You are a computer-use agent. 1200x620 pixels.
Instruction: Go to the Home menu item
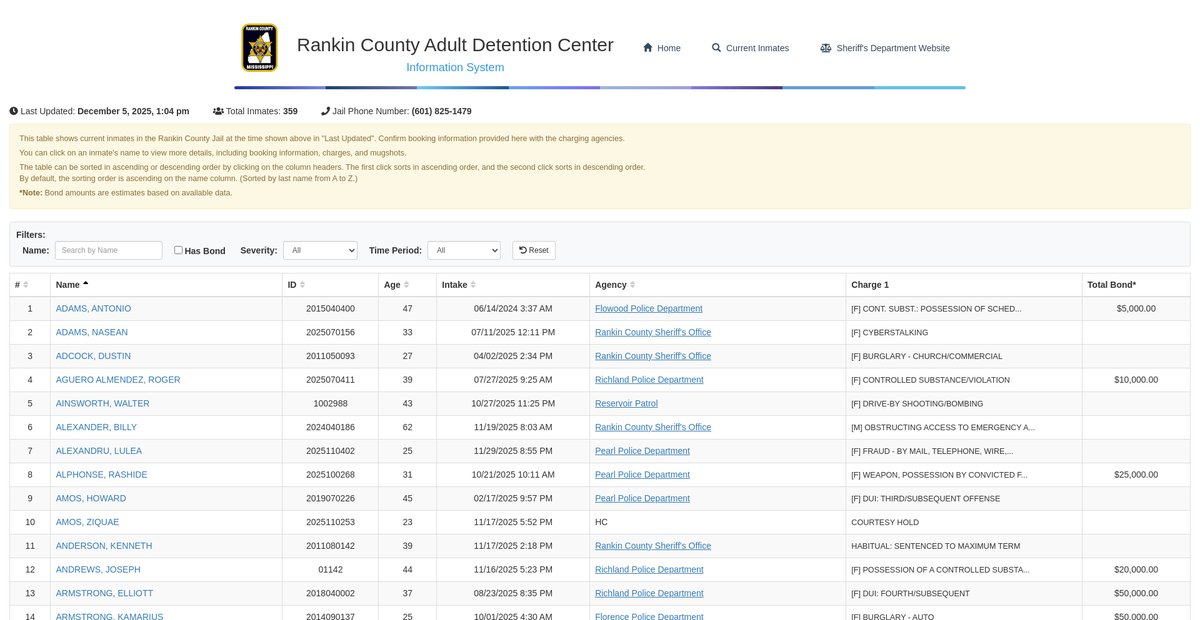[661, 48]
